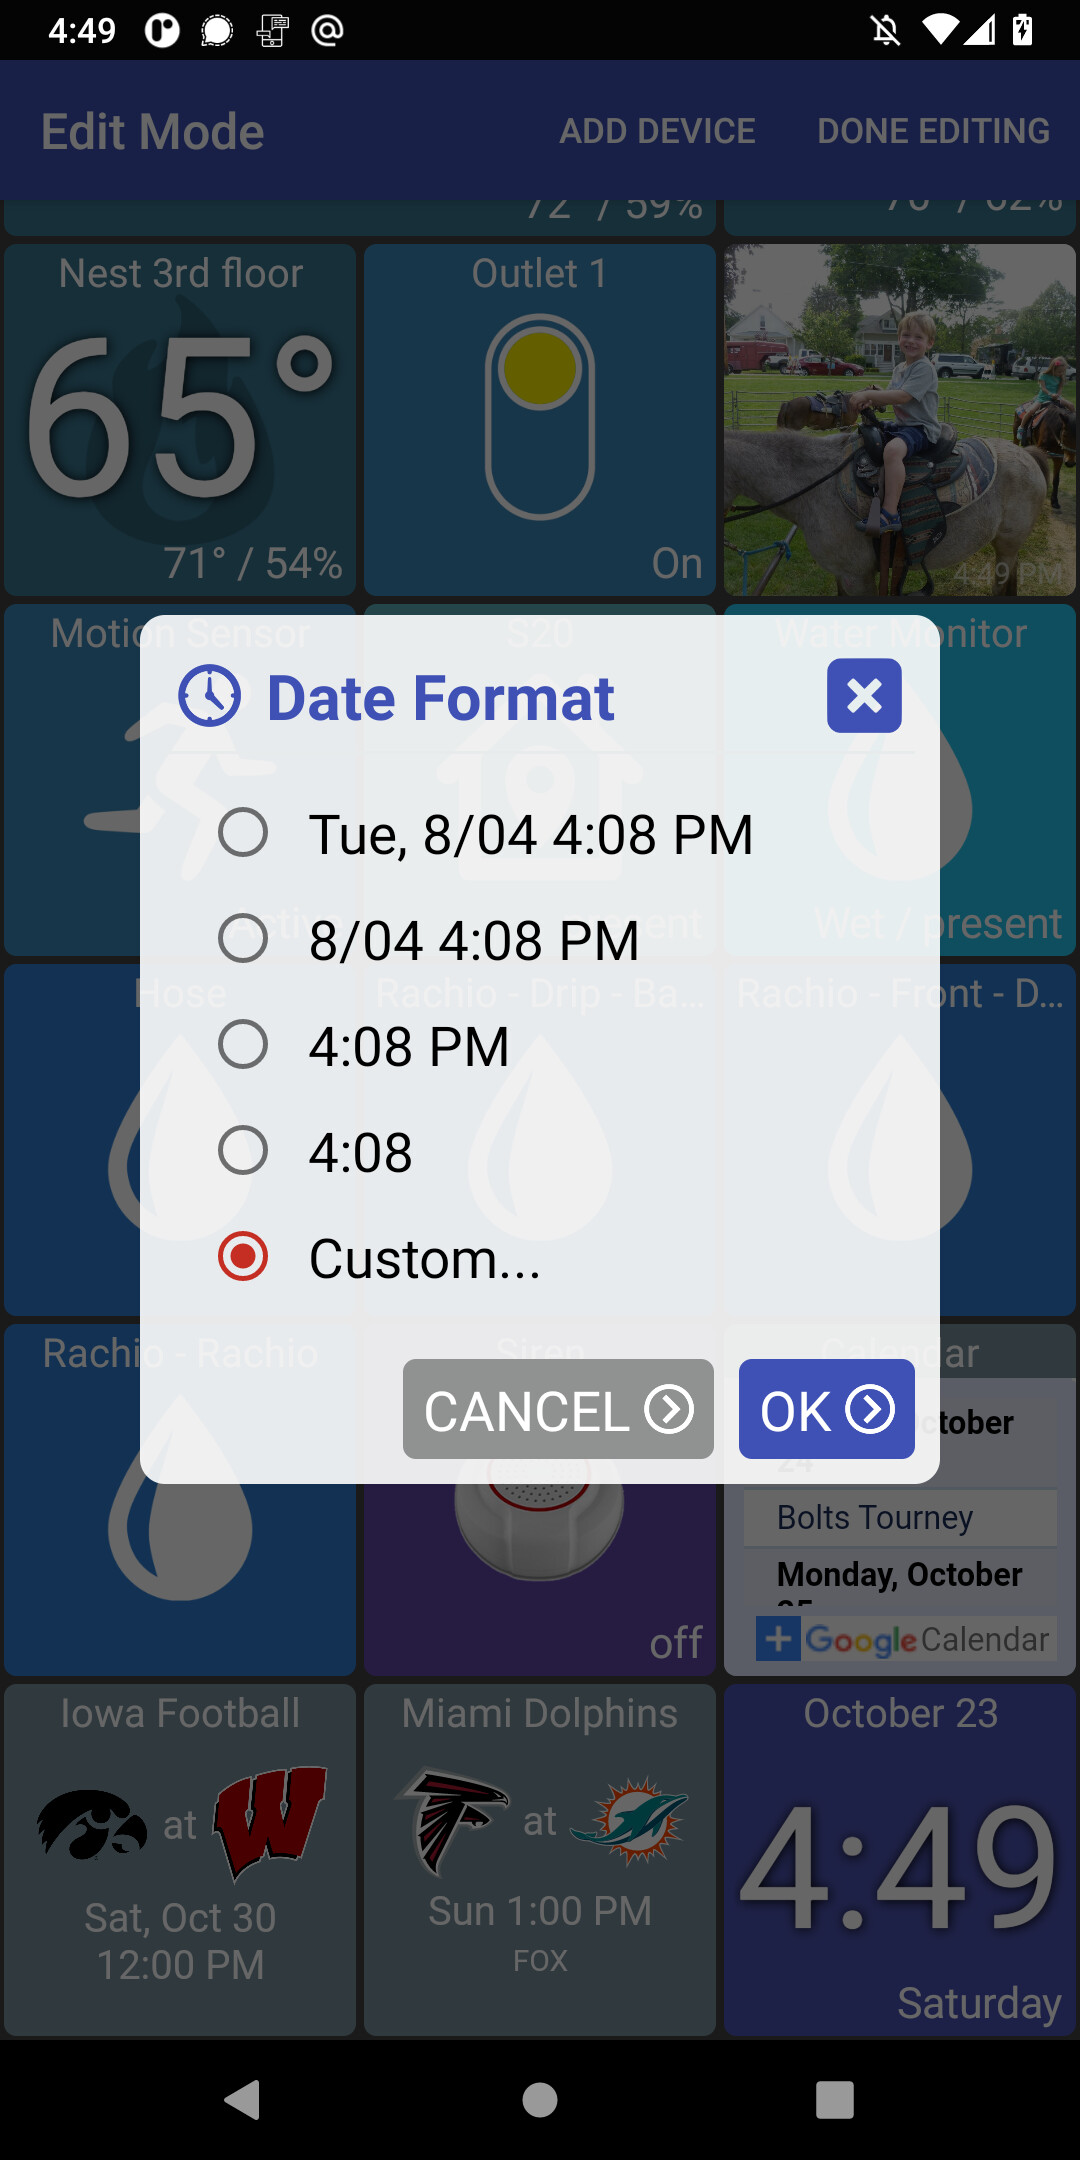Open the Iowa Football game tile
This screenshot has height=2160, width=1080.
[x=180, y=1860]
